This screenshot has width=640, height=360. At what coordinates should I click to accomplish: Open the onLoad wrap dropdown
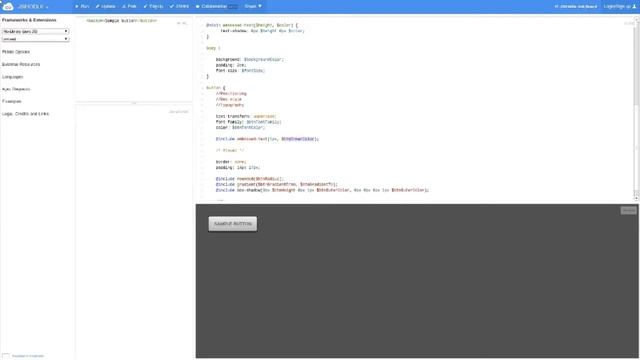[x=35, y=39]
